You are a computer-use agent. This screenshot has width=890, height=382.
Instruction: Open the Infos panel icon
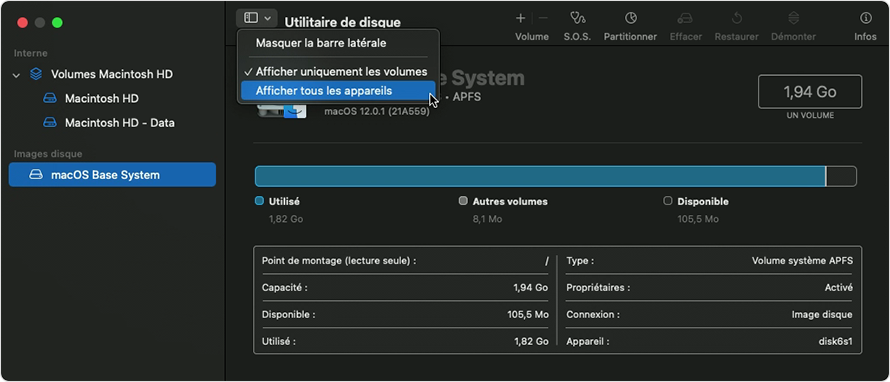point(866,18)
